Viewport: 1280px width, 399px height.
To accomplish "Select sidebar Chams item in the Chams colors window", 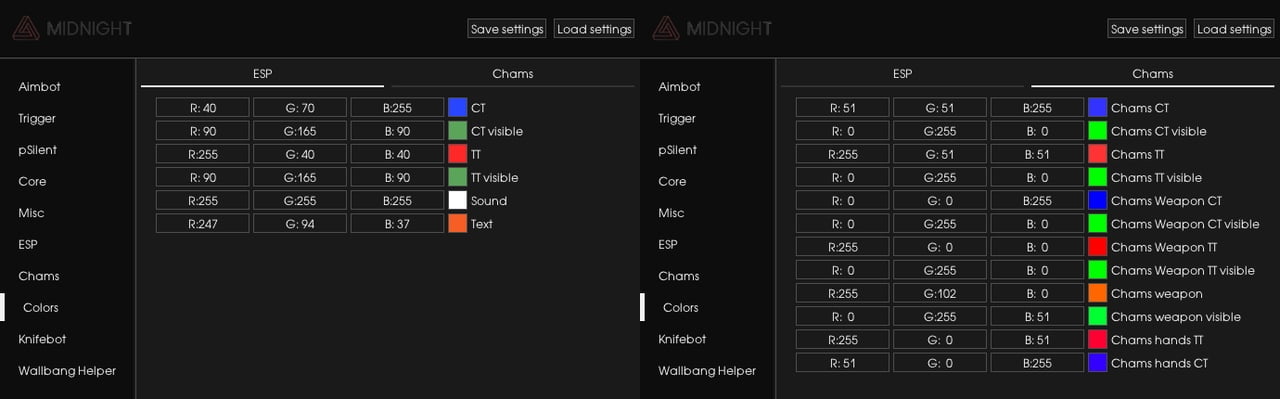I will 678,276.
